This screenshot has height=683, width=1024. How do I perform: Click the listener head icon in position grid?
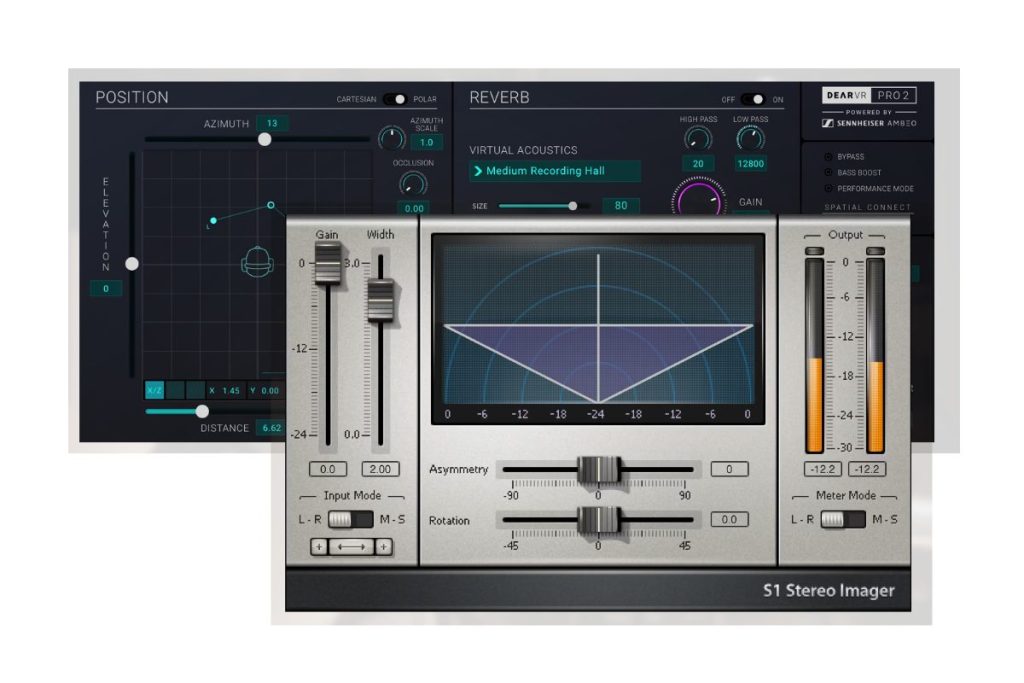pyautogui.click(x=257, y=262)
